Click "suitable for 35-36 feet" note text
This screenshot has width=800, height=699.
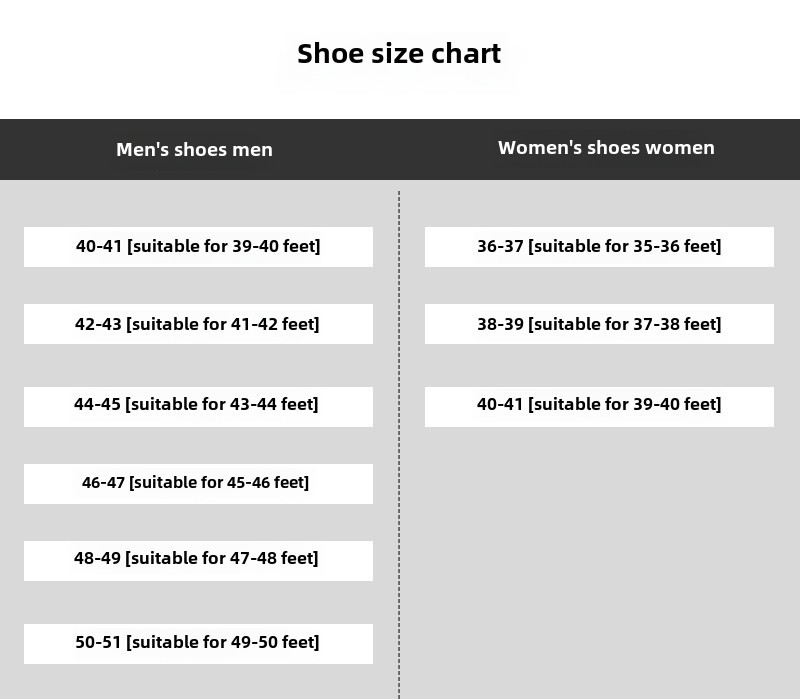click(x=625, y=246)
